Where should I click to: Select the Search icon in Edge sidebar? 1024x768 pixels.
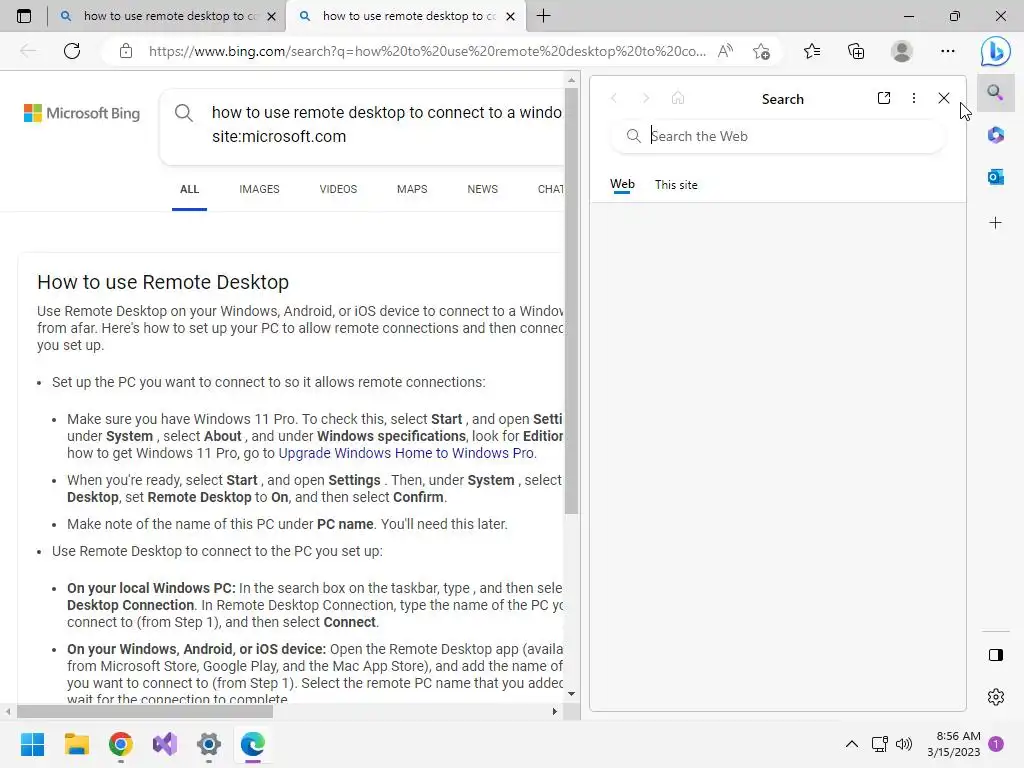pos(995,92)
